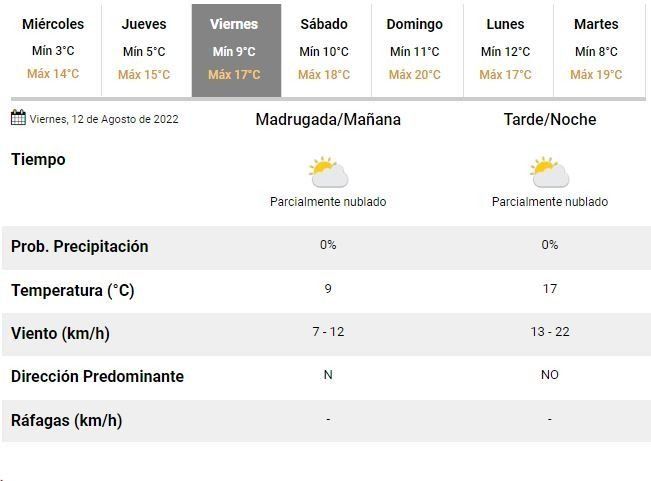Switch to the Jueves tab
The image size is (651, 481).
[x=144, y=49]
